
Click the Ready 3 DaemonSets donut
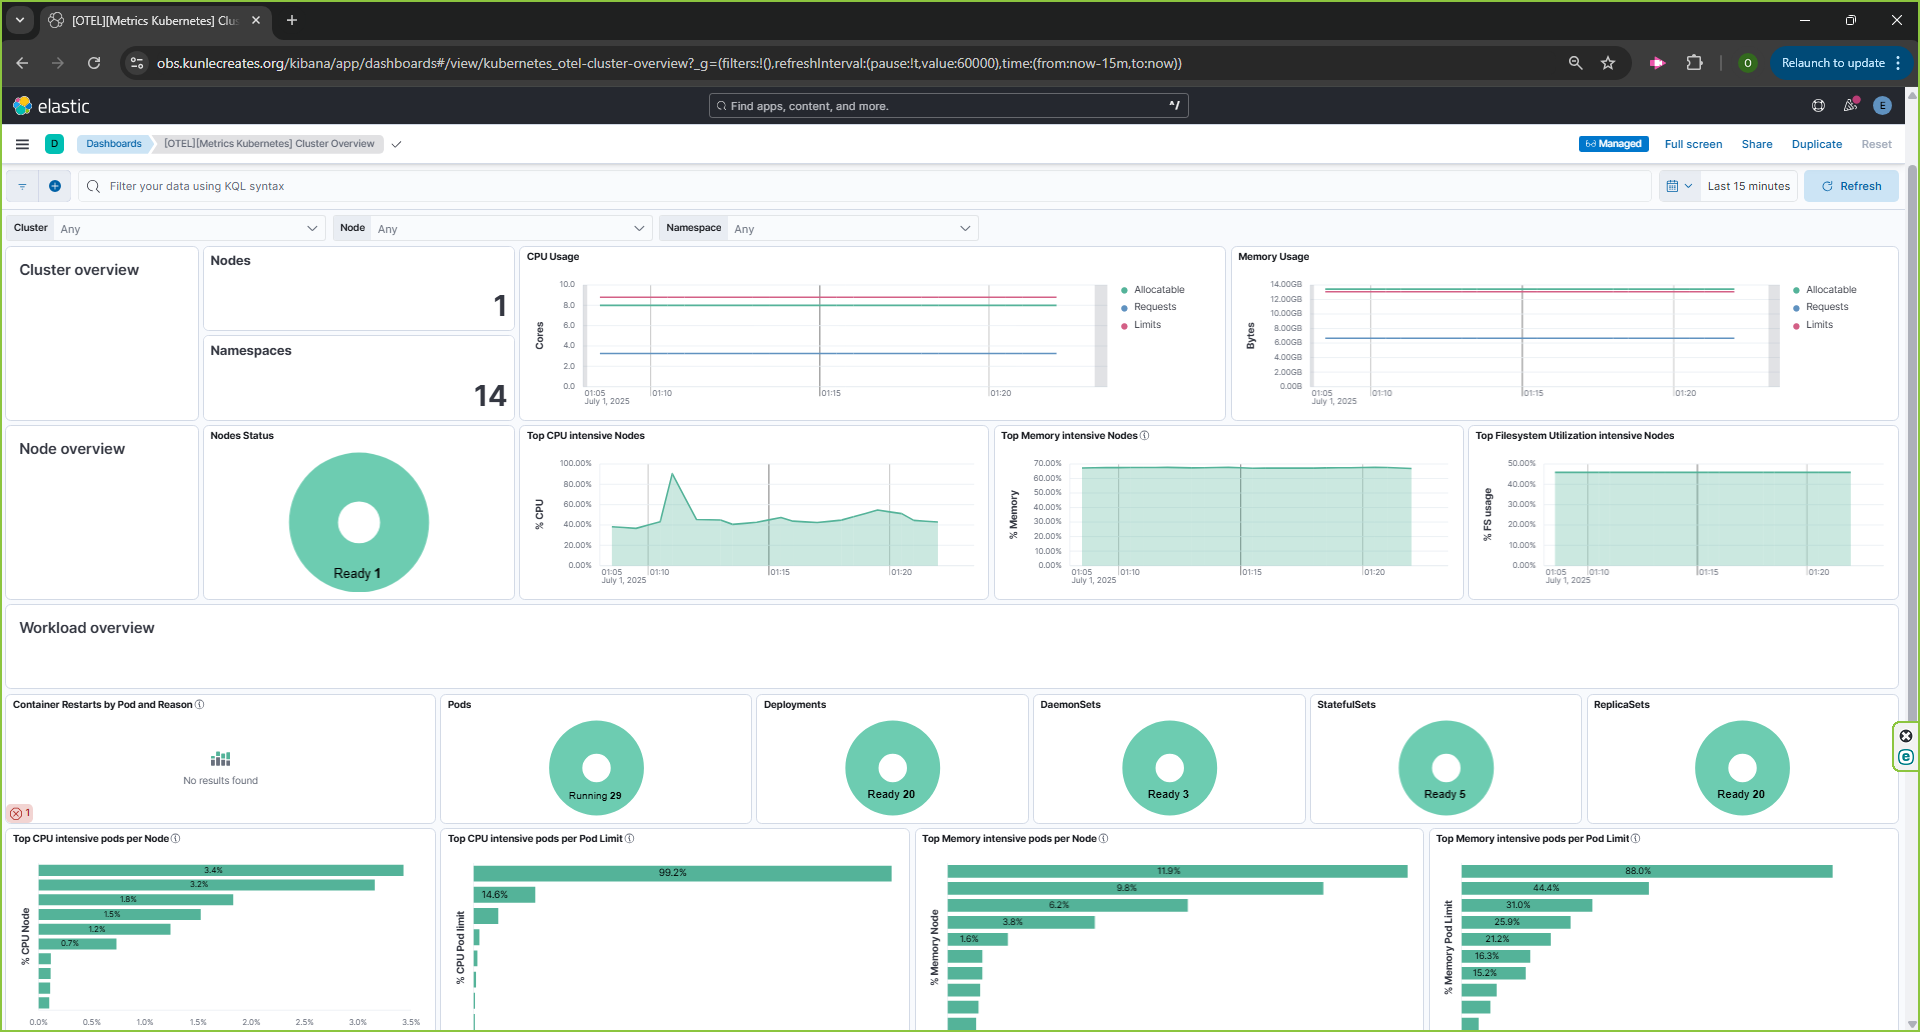pyautogui.click(x=1169, y=767)
